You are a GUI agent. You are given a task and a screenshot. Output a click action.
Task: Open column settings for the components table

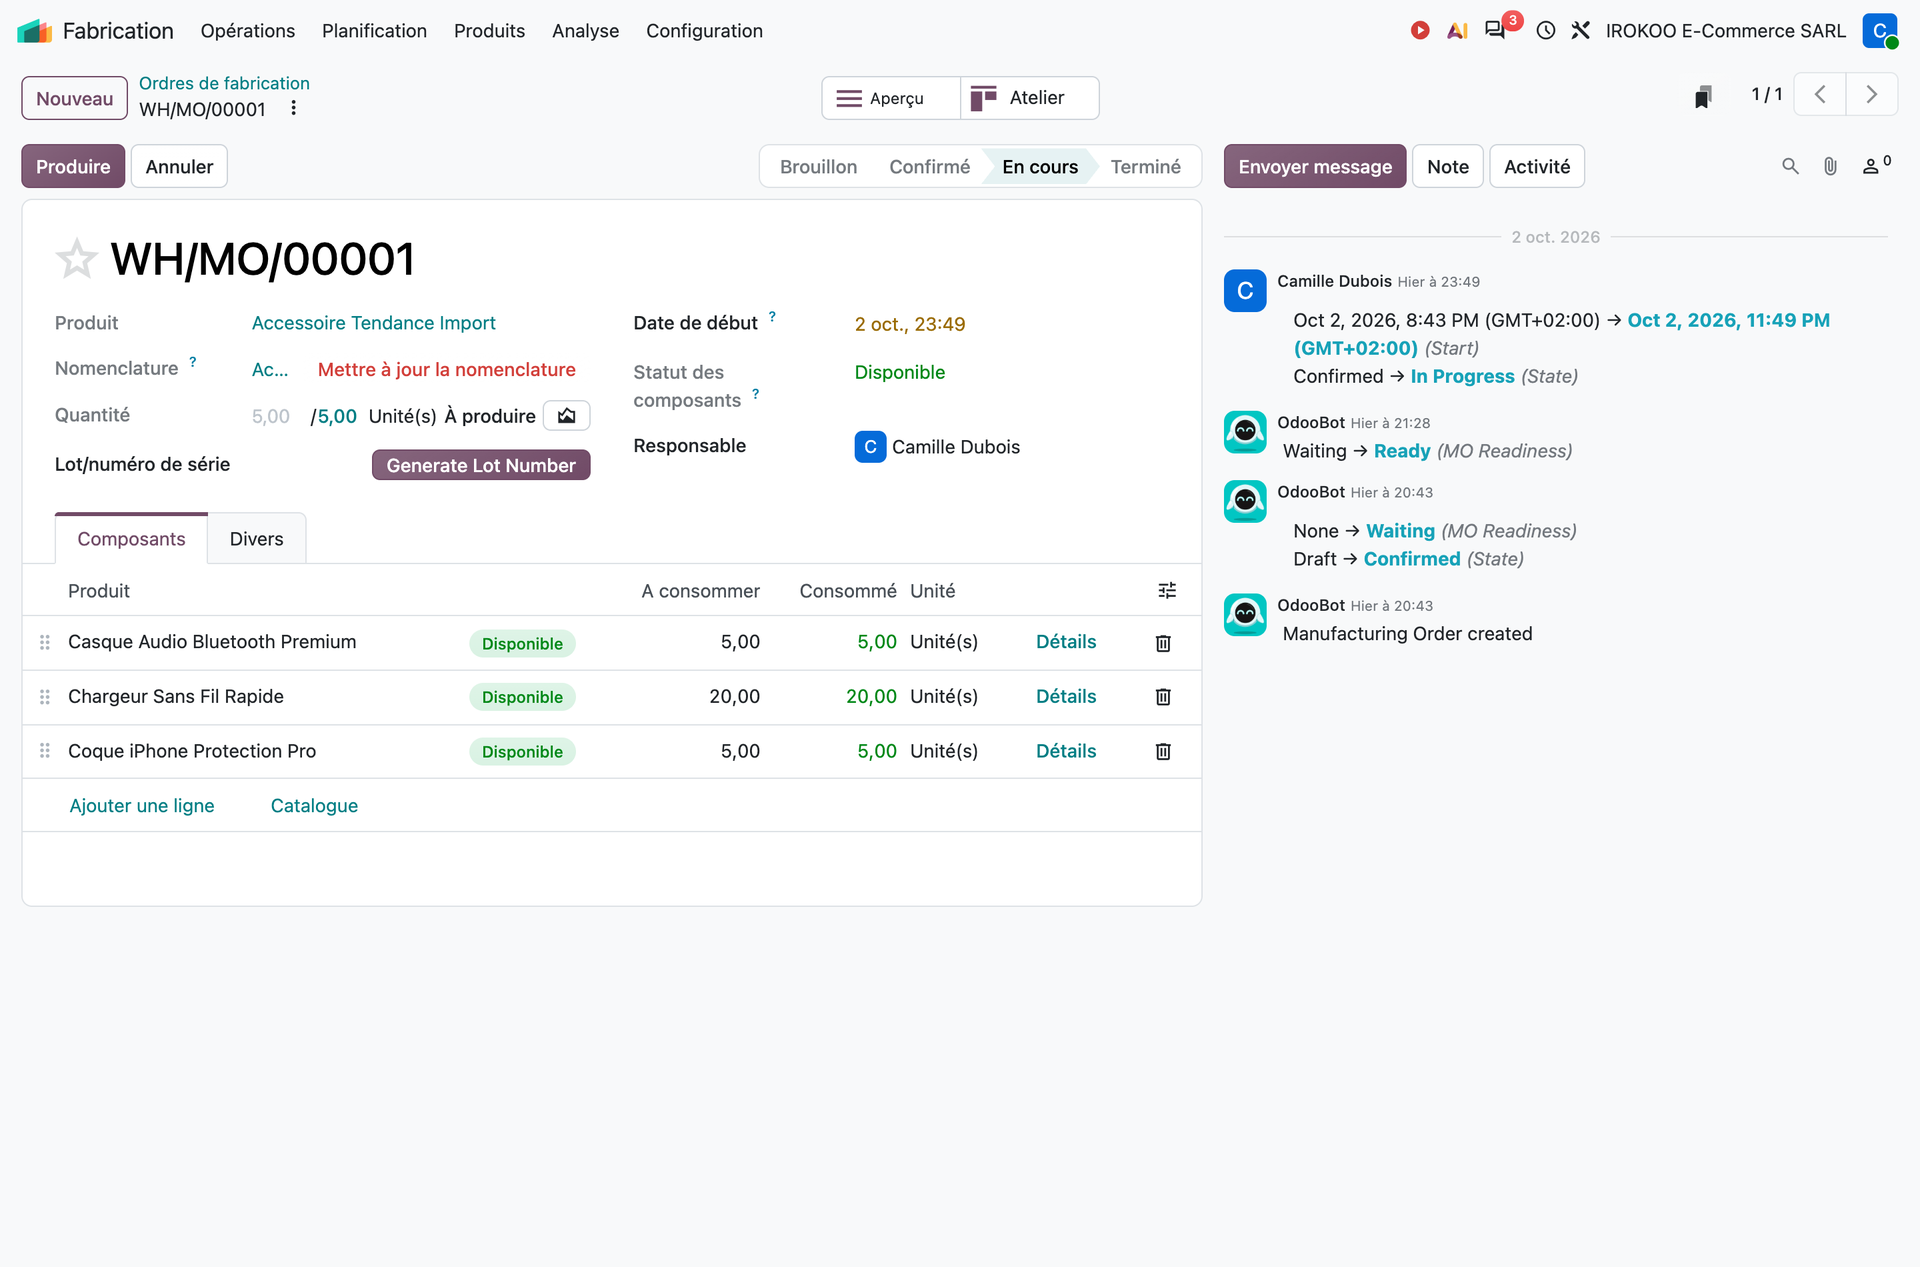click(1167, 591)
